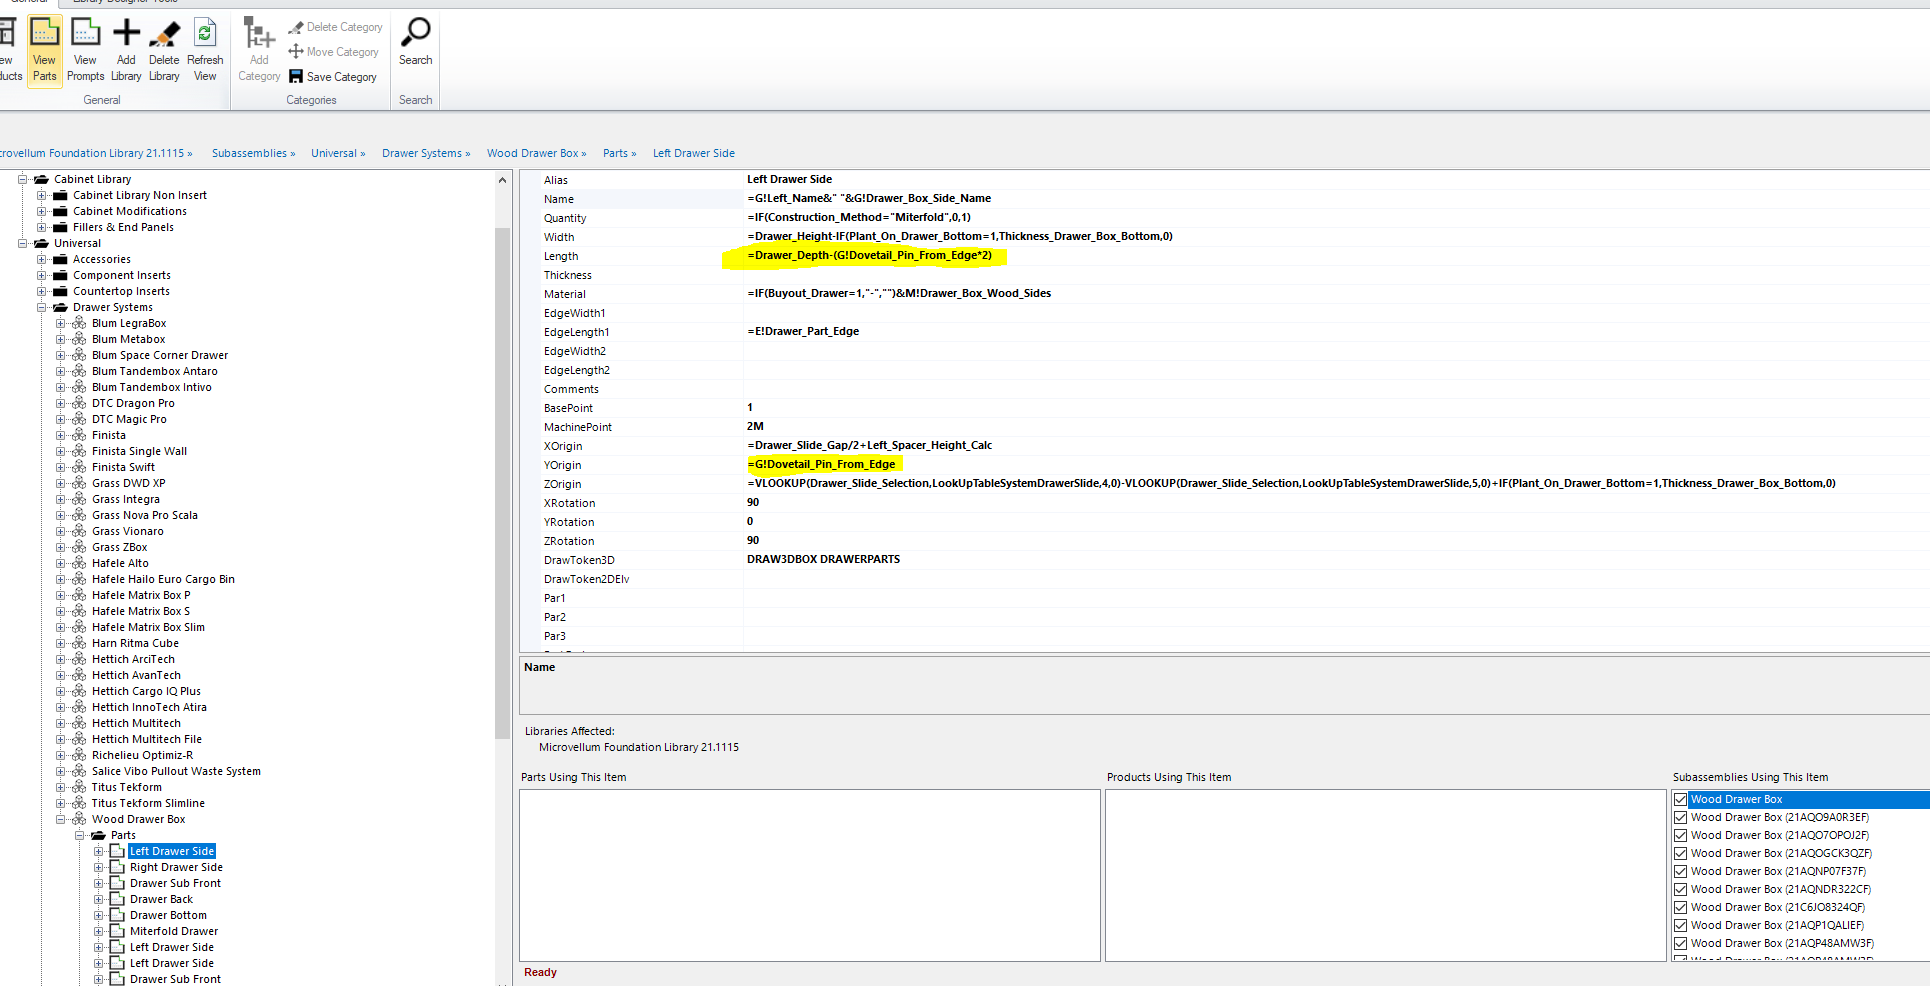This screenshot has height=986, width=1930.
Task: Click the part icon beside Right Drawer Side
Action: (x=117, y=868)
